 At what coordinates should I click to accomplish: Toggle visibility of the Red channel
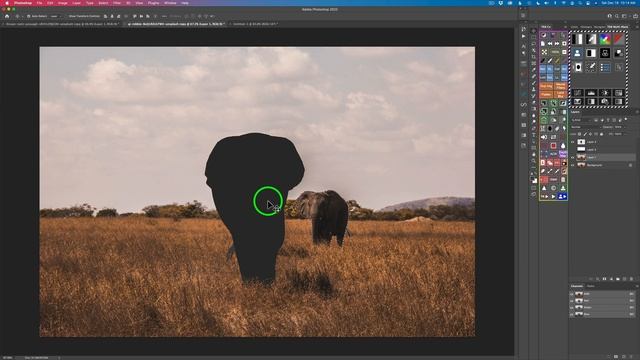pyautogui.click(x=571, y=301)
